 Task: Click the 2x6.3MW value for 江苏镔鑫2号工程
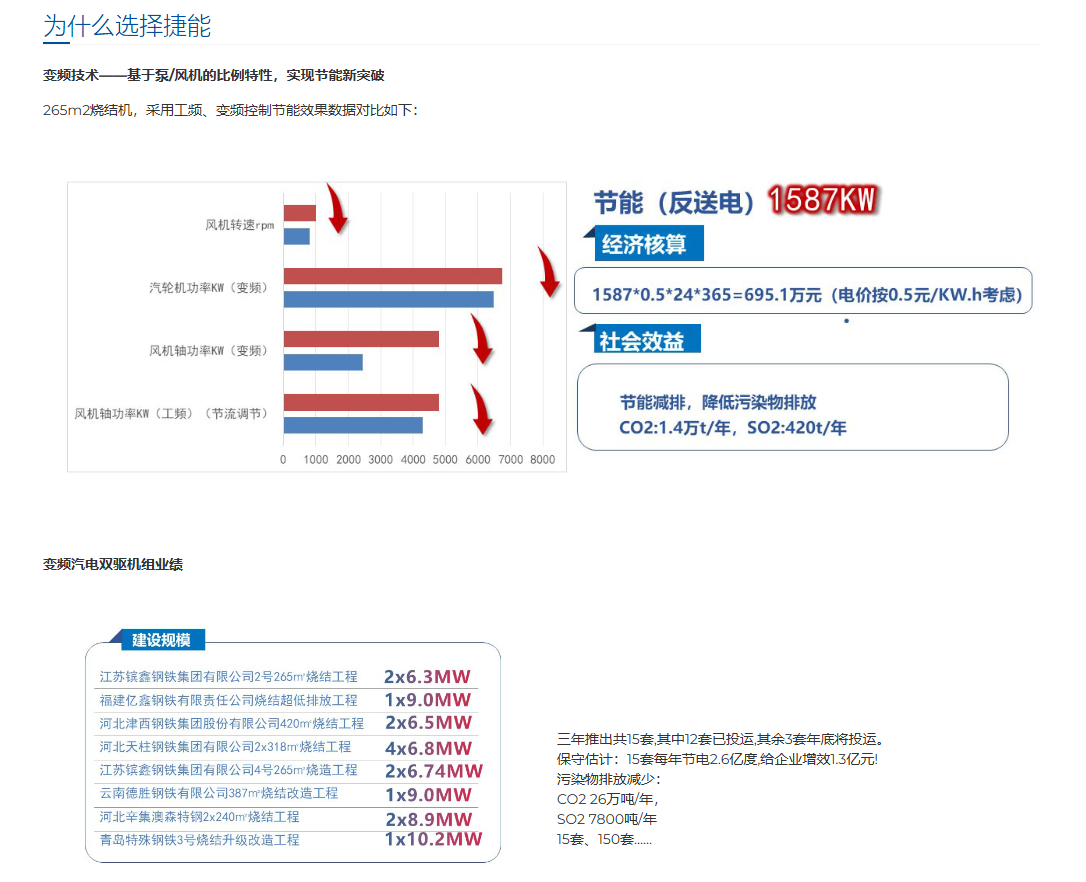(428, 677)
